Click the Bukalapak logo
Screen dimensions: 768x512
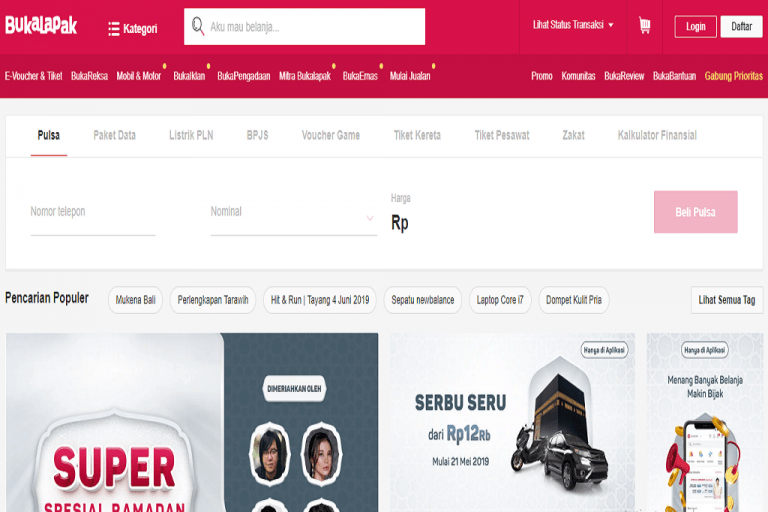pos(41,25)
